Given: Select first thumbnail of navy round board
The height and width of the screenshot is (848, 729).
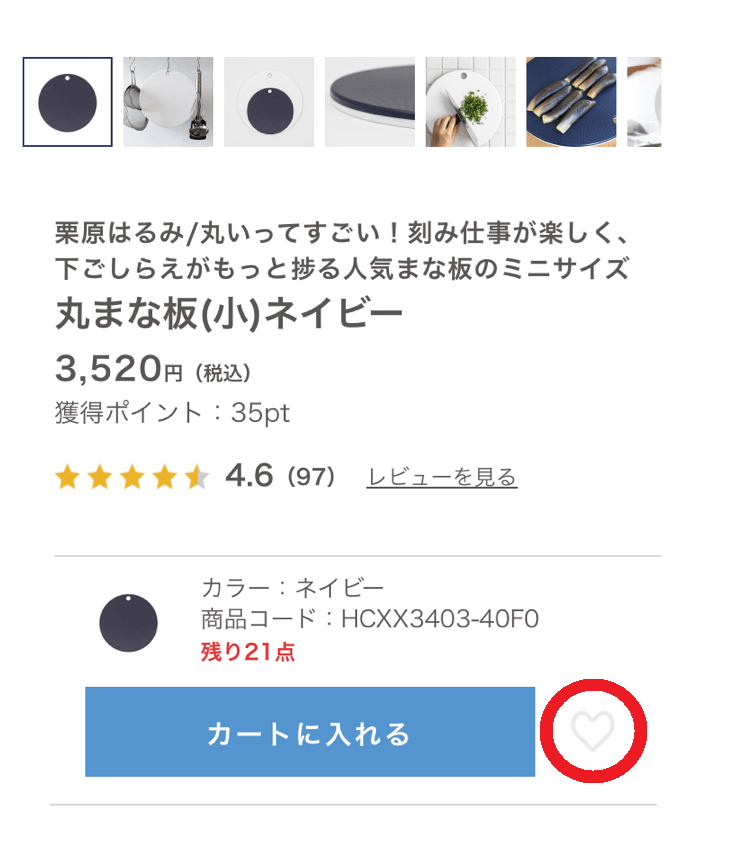Looking at the screenshot, I should tap(68, 102).
